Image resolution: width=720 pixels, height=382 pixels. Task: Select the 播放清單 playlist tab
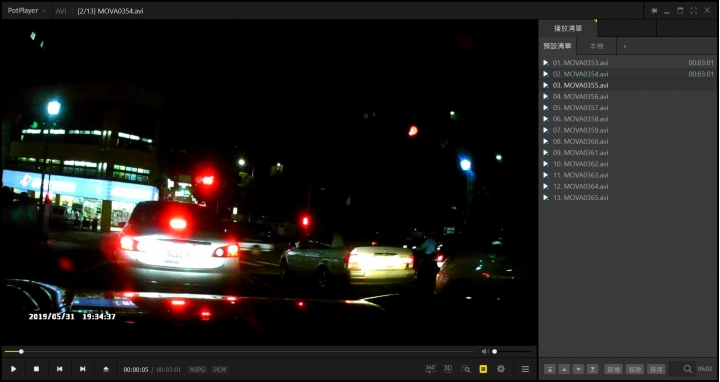(568, 28)
